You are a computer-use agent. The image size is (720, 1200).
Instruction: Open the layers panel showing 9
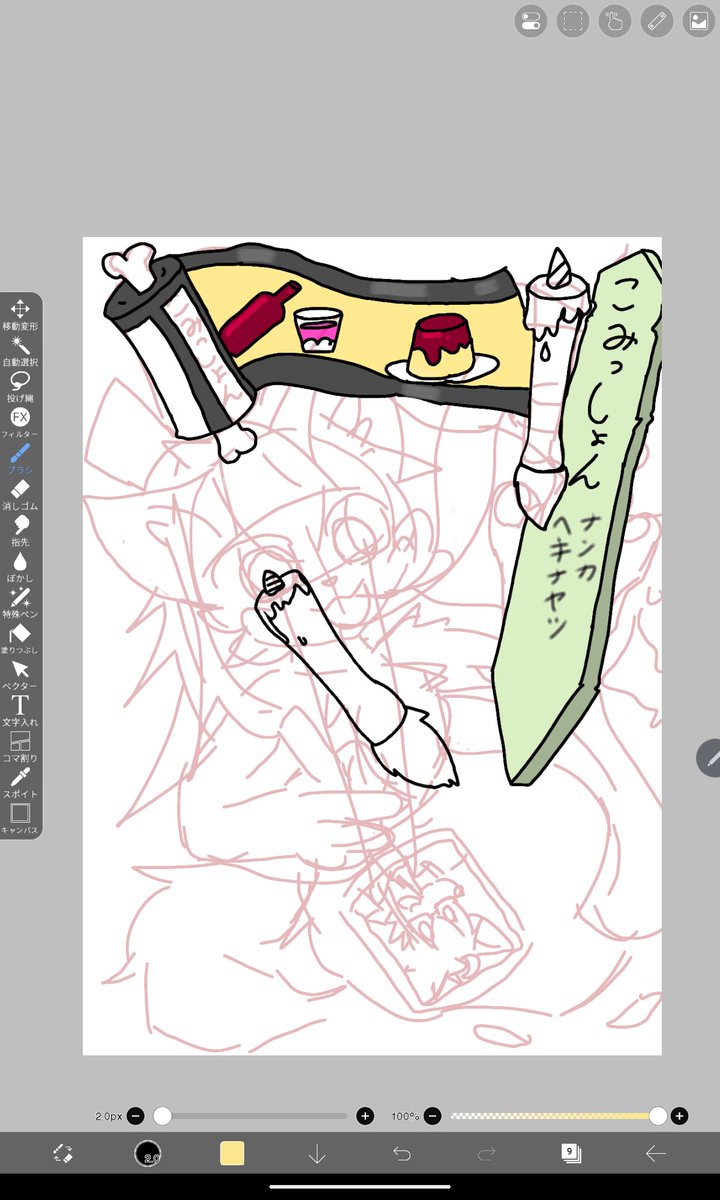click(570, 1153)
